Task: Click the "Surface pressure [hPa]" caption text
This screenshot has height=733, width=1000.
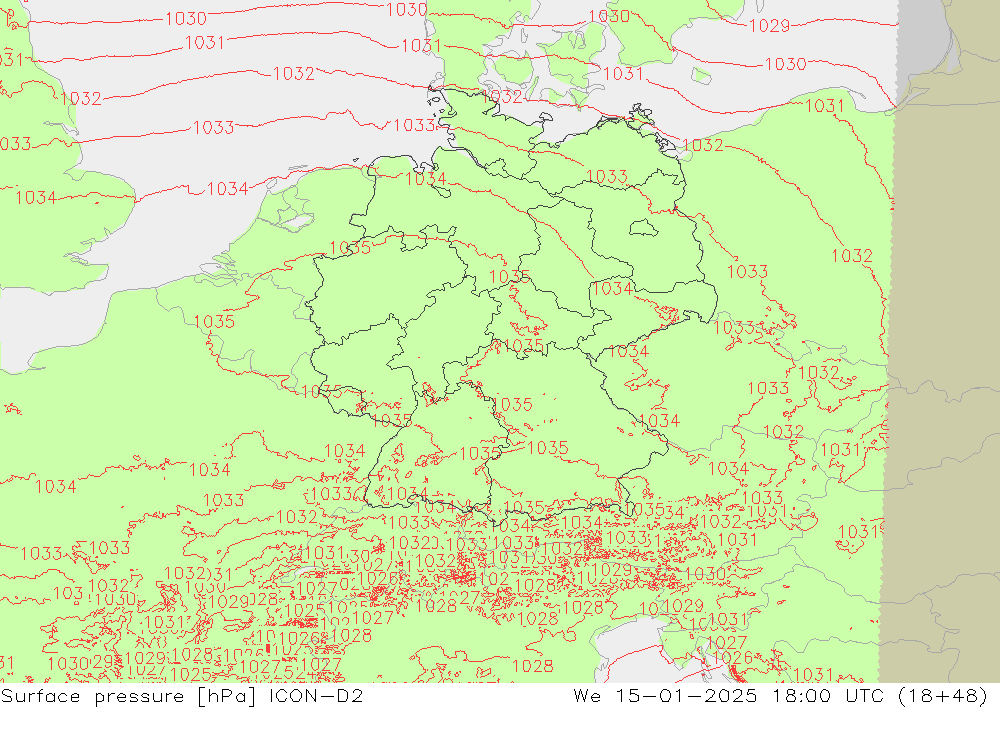Action: [x=129, y=696]
